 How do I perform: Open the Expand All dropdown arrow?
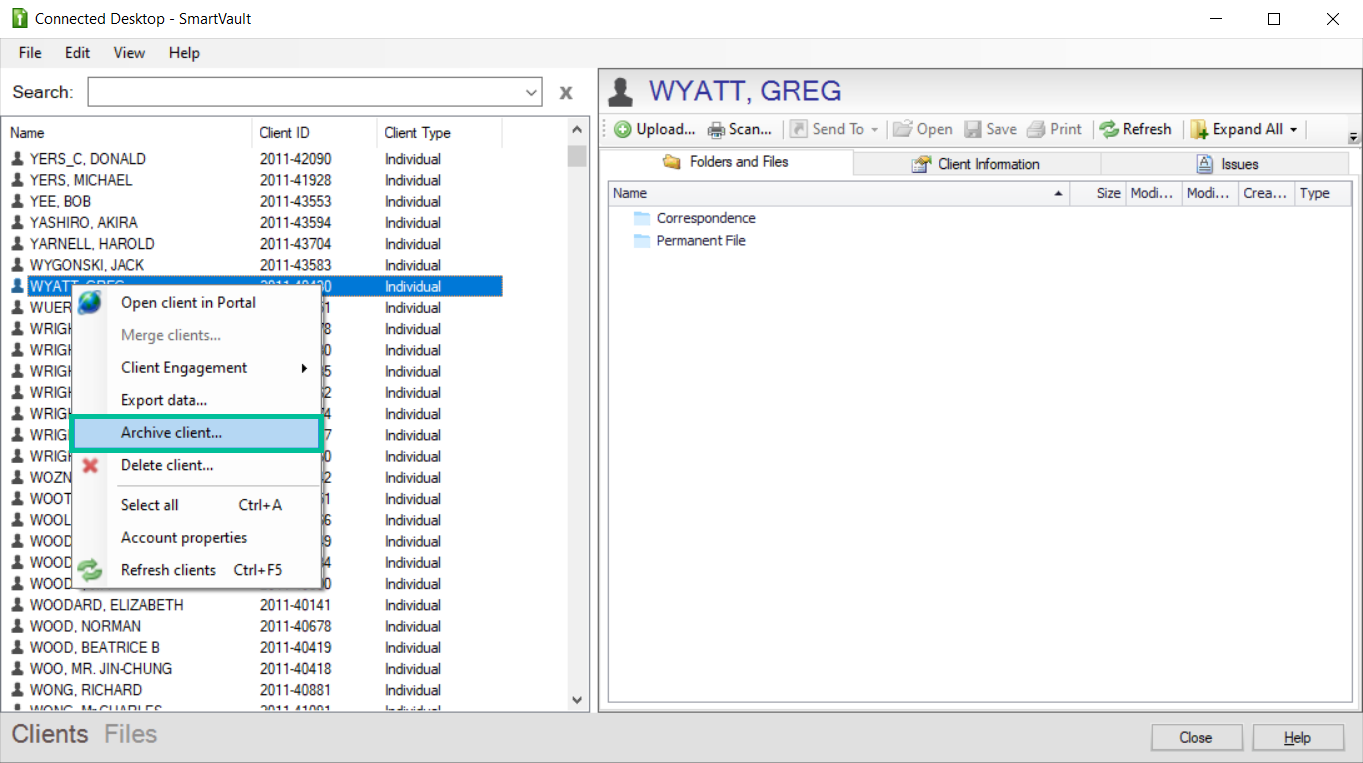(x=1293, y=128)
